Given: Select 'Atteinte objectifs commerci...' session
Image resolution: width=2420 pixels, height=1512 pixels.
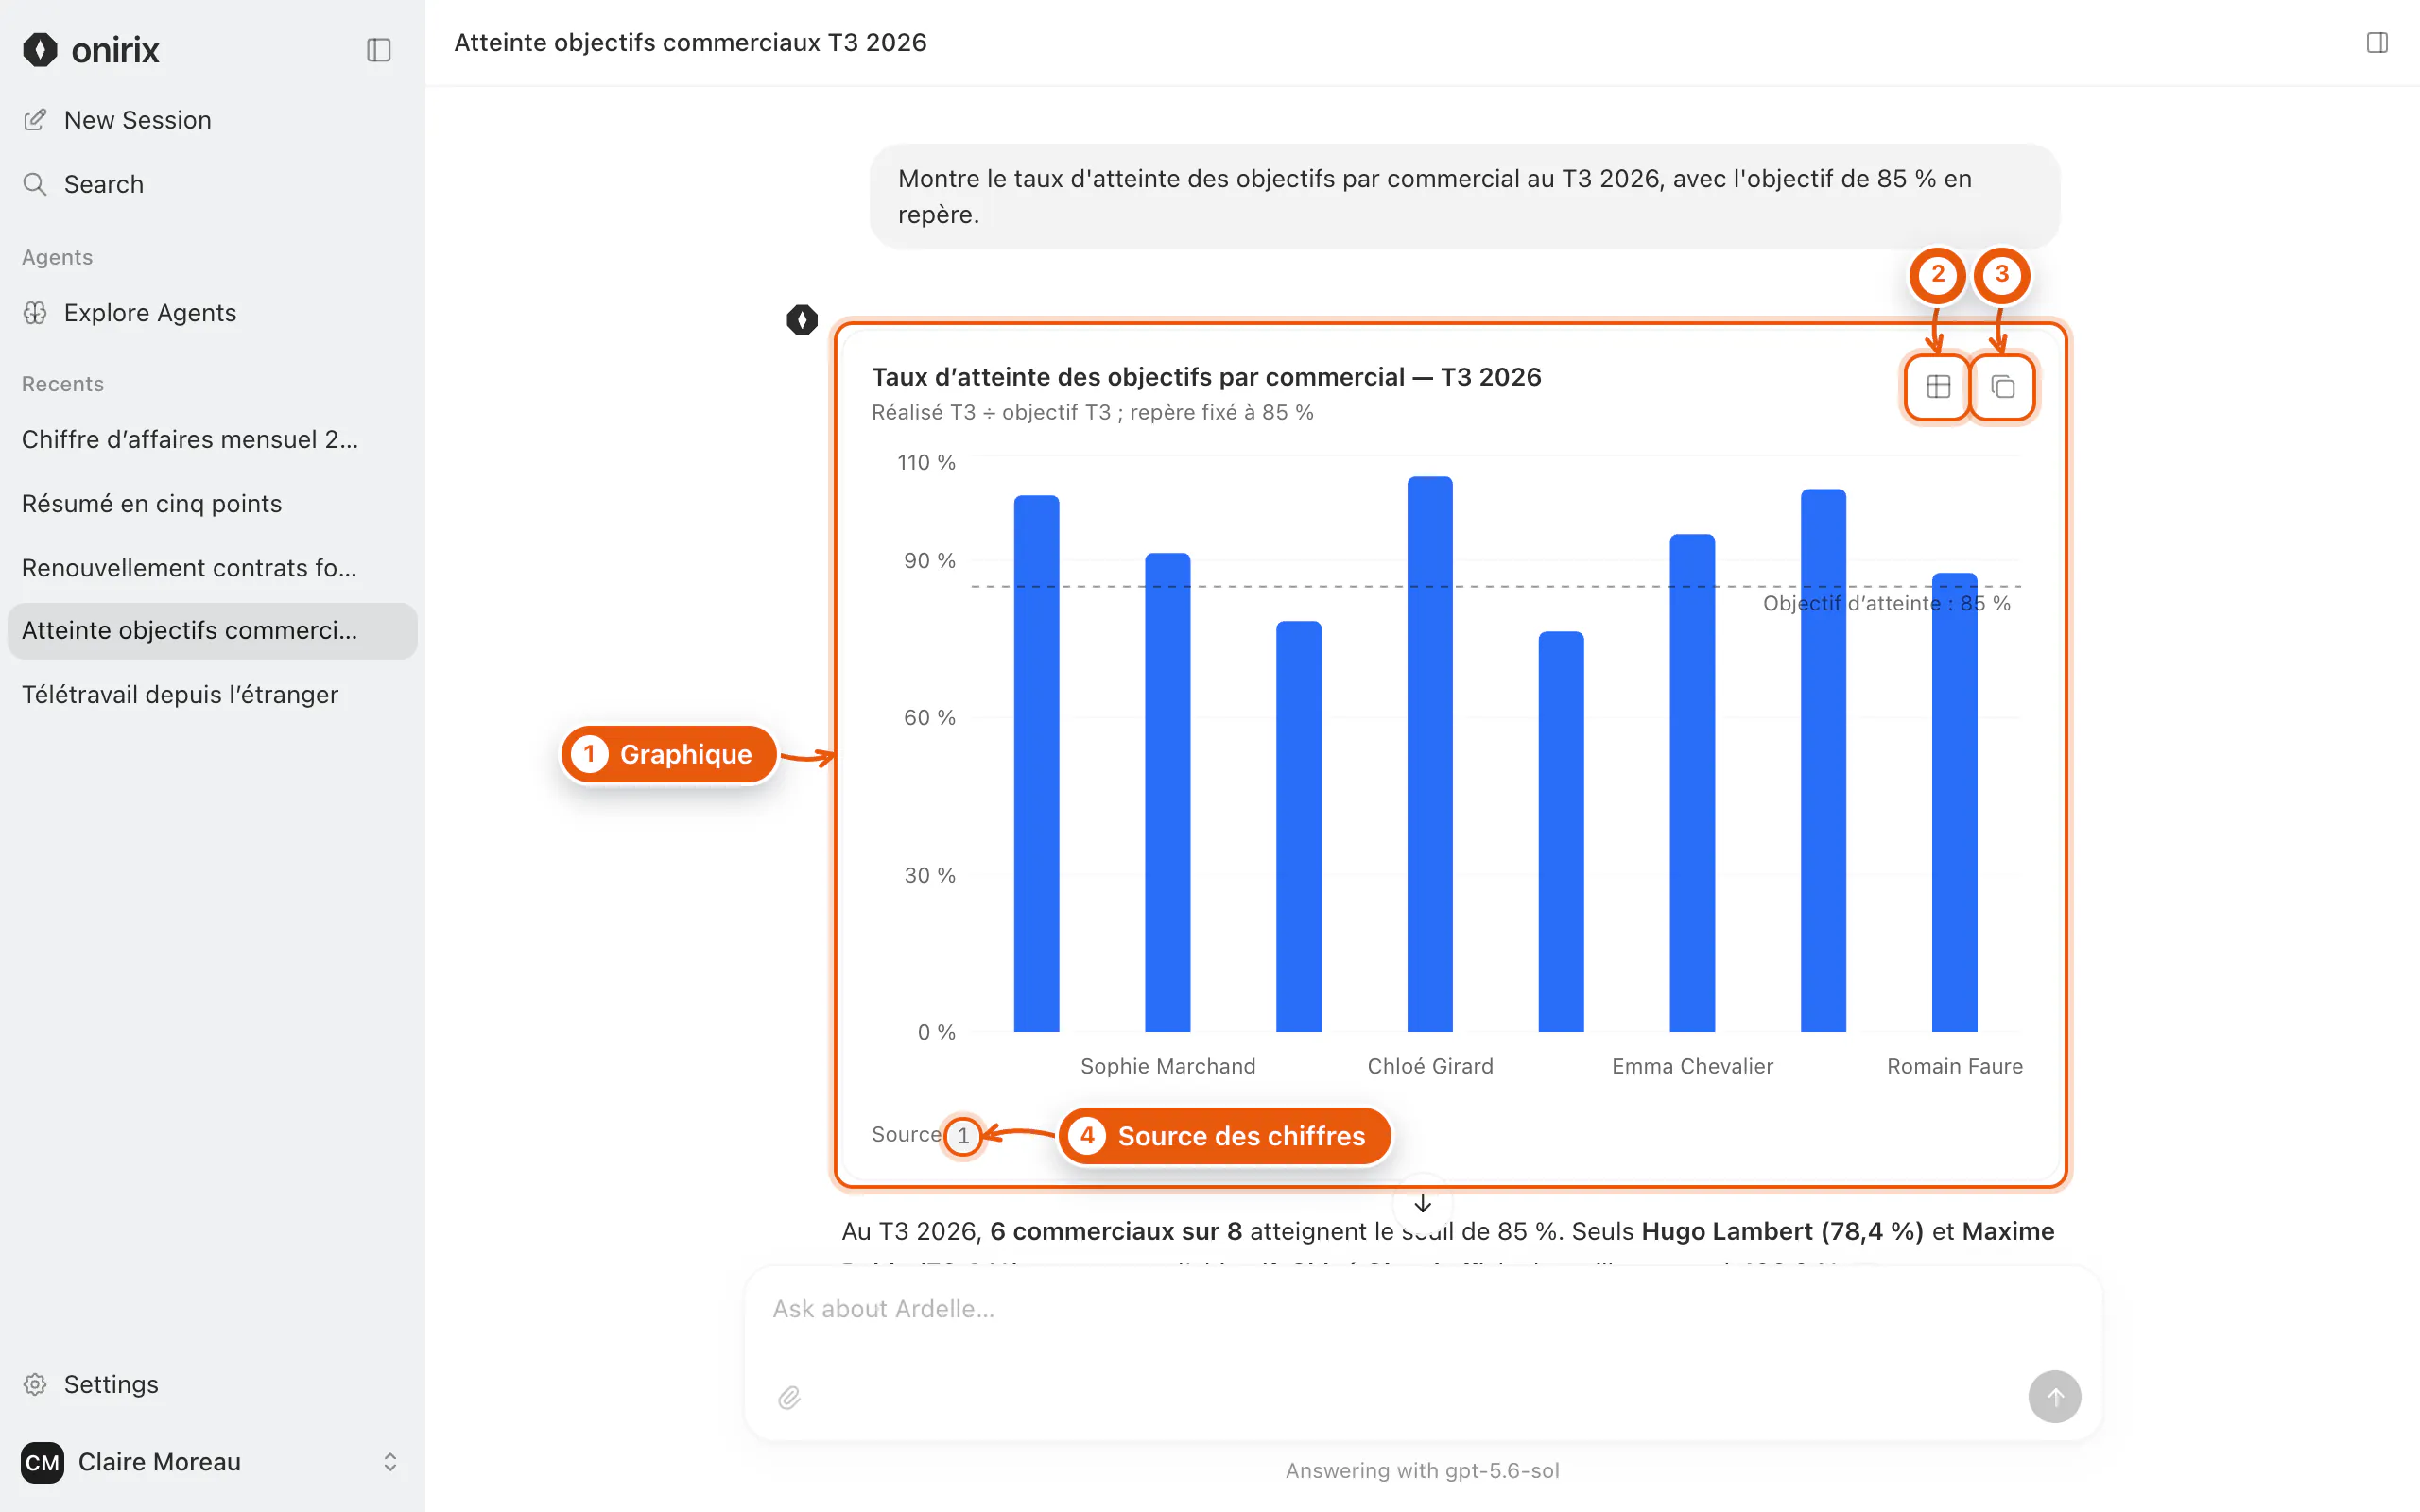Looking at the screenshot, I should [x=211, y=630].
